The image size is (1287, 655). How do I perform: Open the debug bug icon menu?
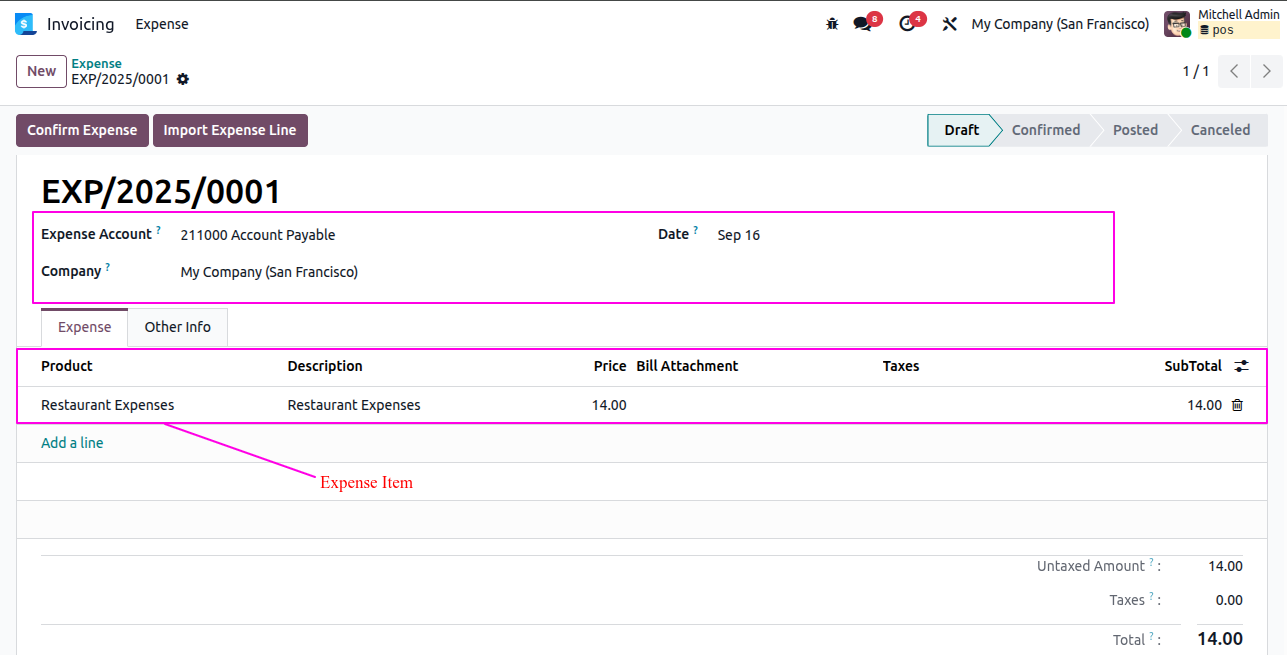[x=832, y=24]
